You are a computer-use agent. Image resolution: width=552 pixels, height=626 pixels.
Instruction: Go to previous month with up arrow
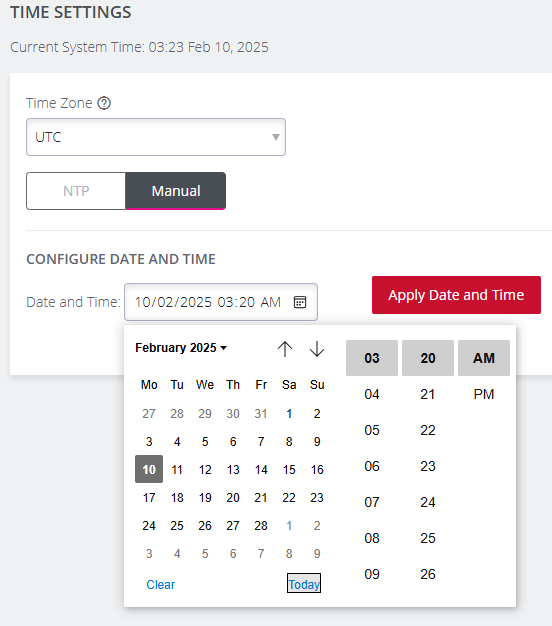pos(285,349)
